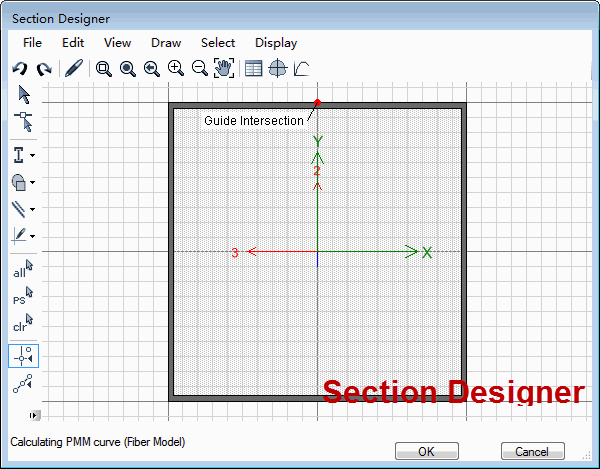Enable the pan hand tool
Image resolution: width=600 pixels, height=469 pixels.
[224, 68]
